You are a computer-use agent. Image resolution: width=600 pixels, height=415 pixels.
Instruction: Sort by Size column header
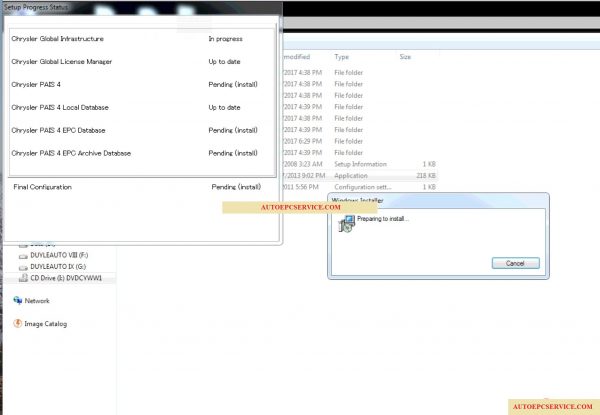click(405, 57)
